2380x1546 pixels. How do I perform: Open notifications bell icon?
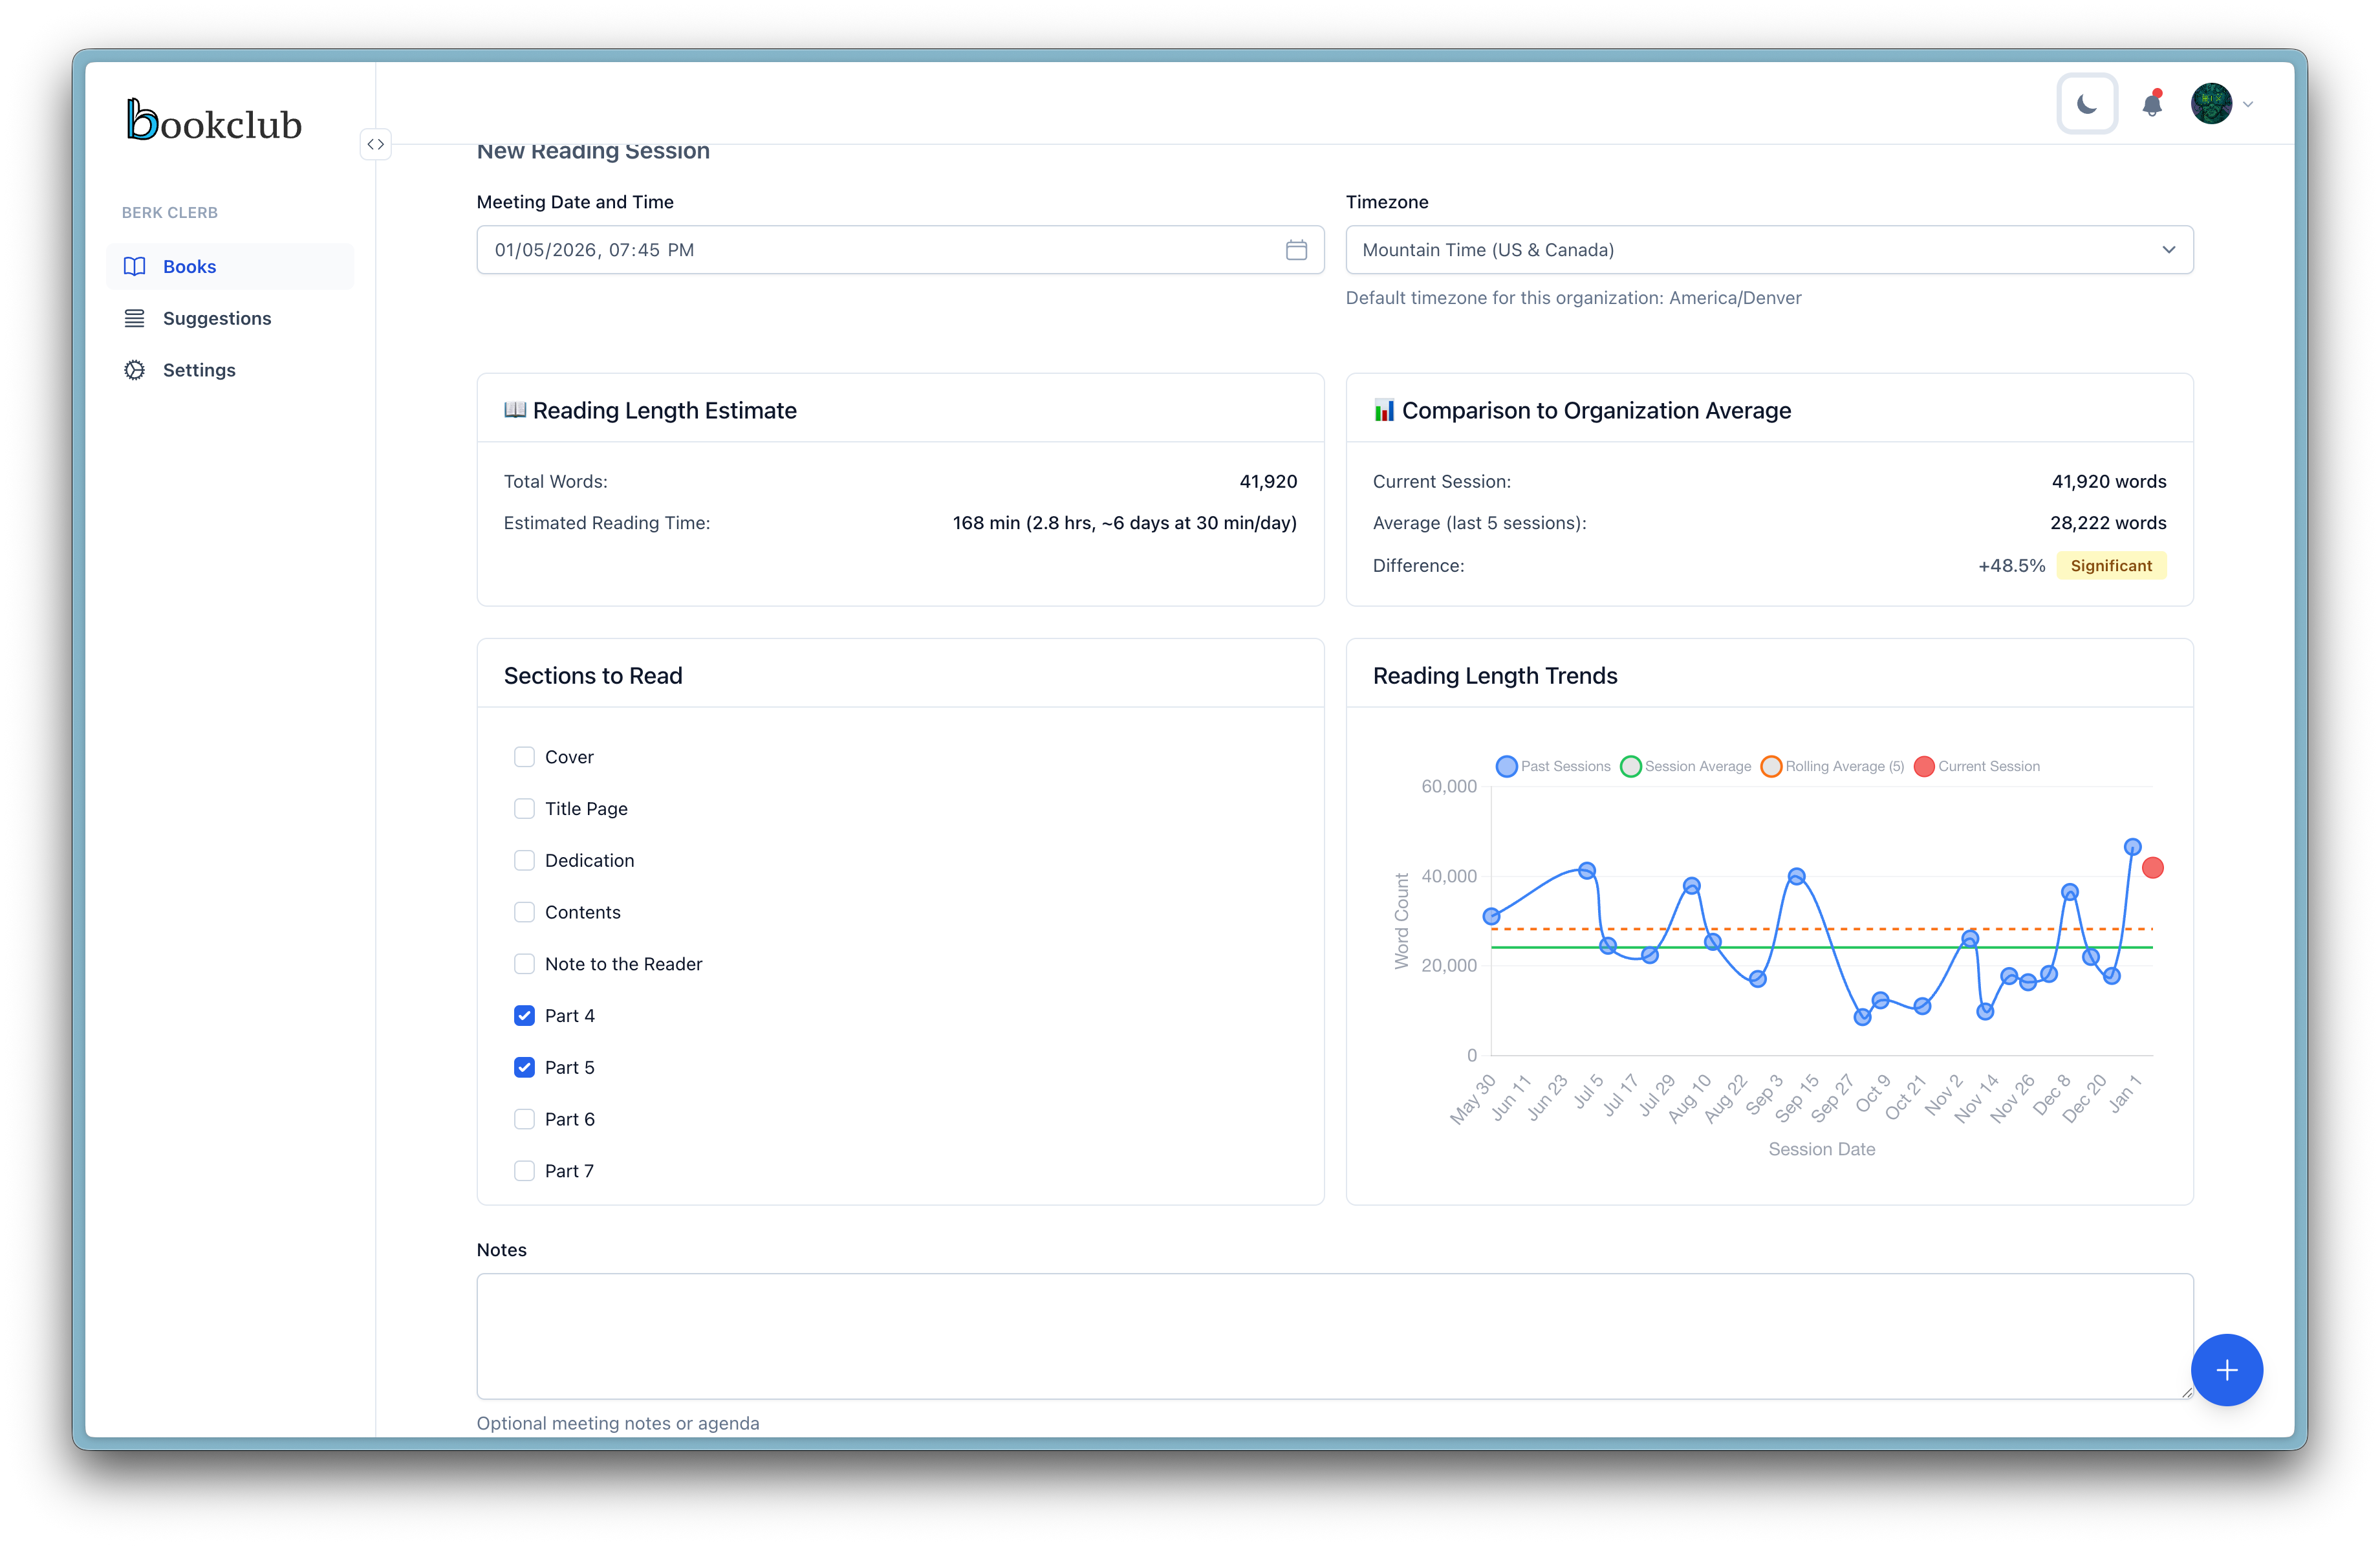click(2152, 104)
